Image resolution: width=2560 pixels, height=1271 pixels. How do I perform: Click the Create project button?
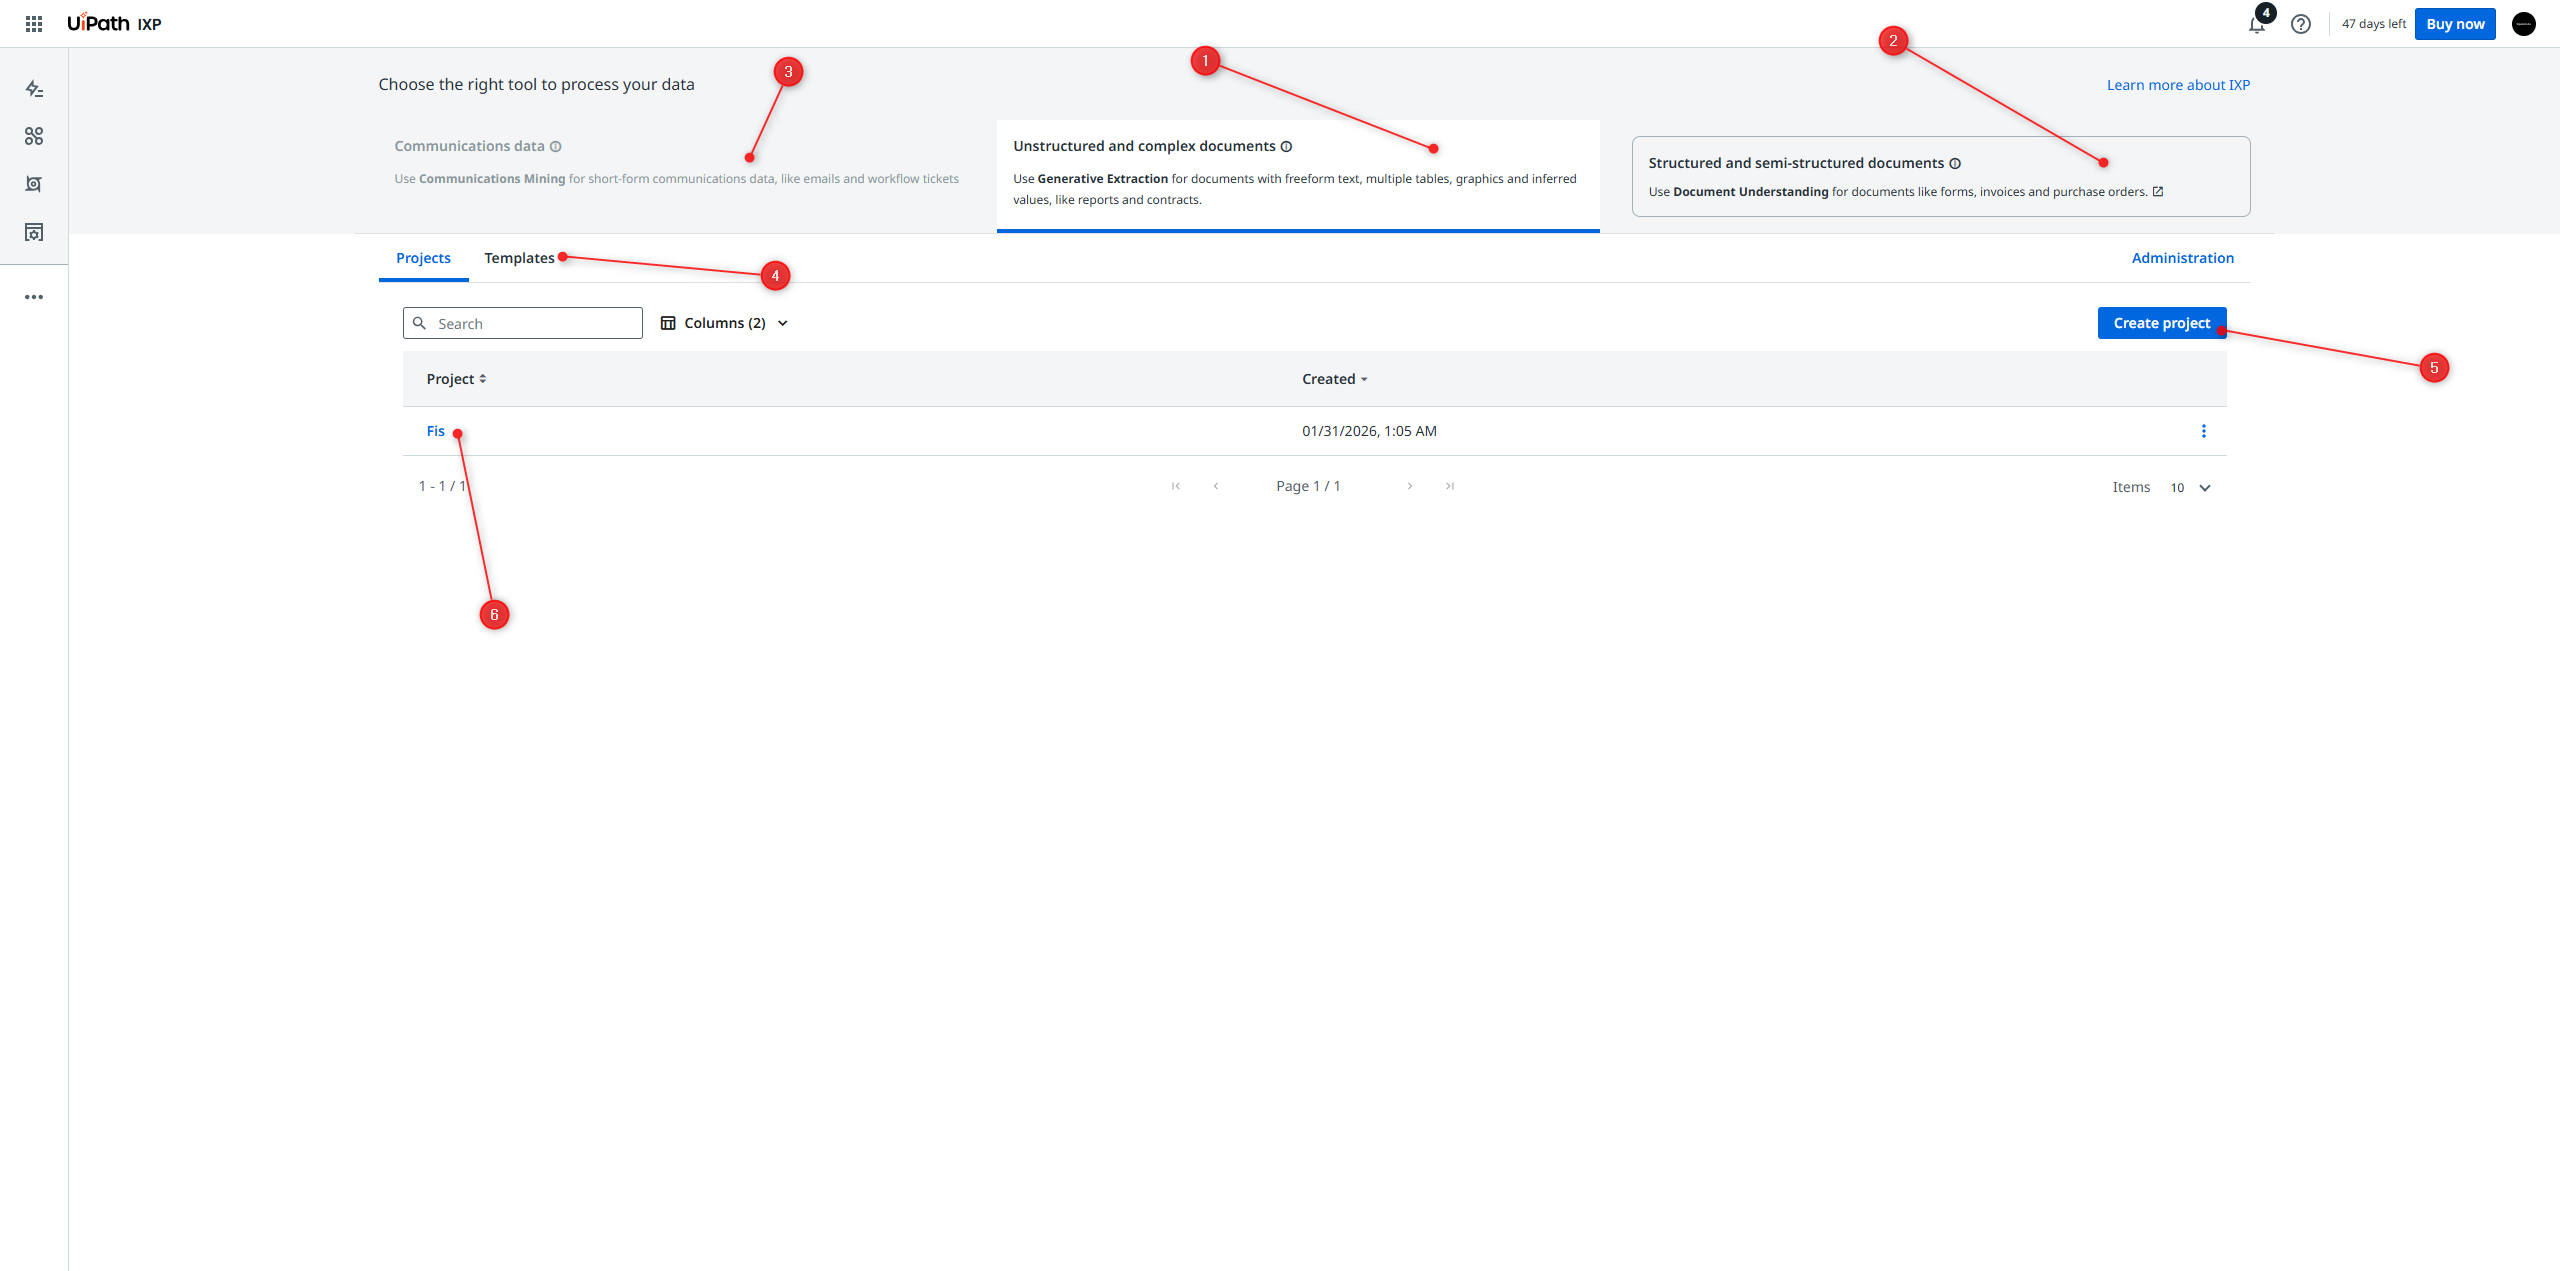pos(2161,323)
